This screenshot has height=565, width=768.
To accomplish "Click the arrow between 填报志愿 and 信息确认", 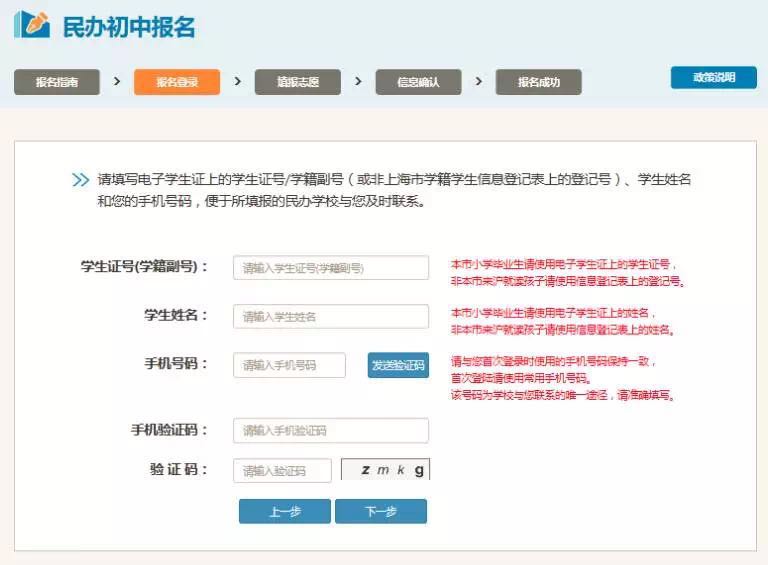I will 358,81.
